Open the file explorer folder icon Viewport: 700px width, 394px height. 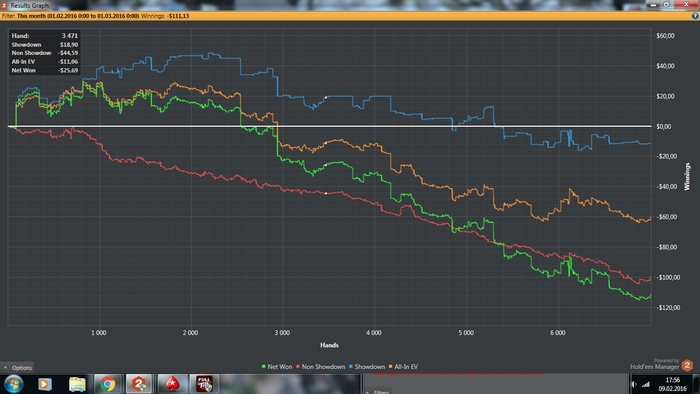(x=77, y=384)
